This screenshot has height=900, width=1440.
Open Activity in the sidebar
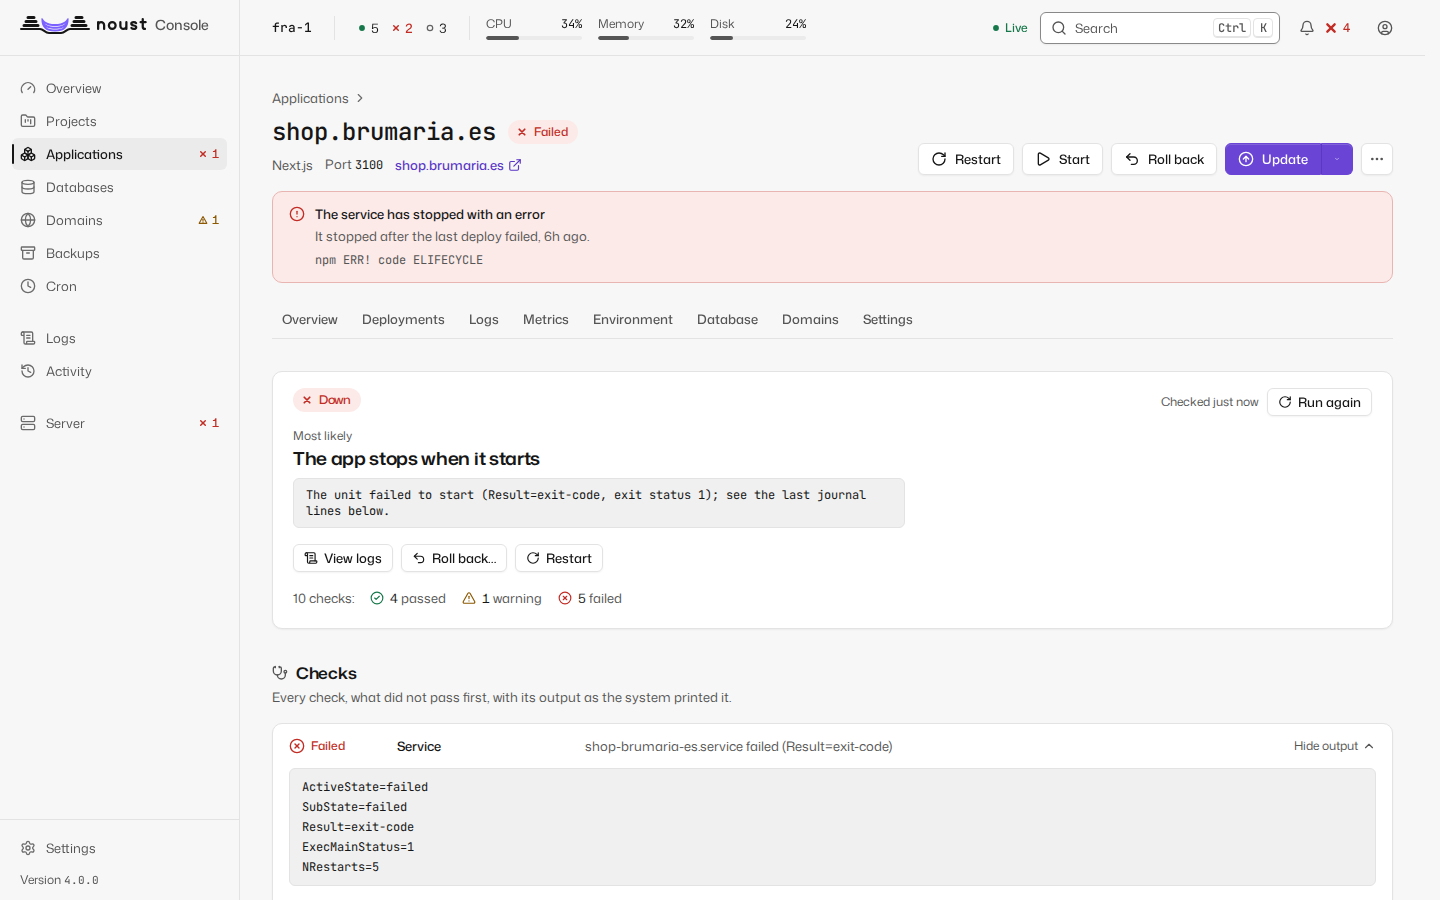coord(119,371)
